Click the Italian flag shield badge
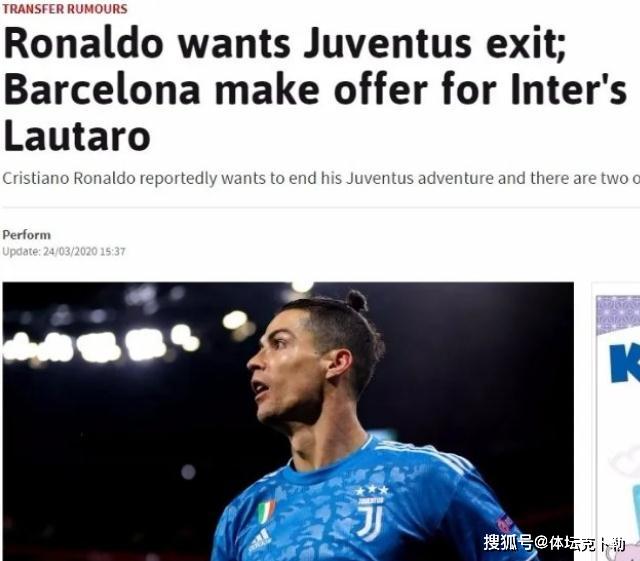Image resolution: width=640 pixels, height=561 pixels. pos(266,512)
